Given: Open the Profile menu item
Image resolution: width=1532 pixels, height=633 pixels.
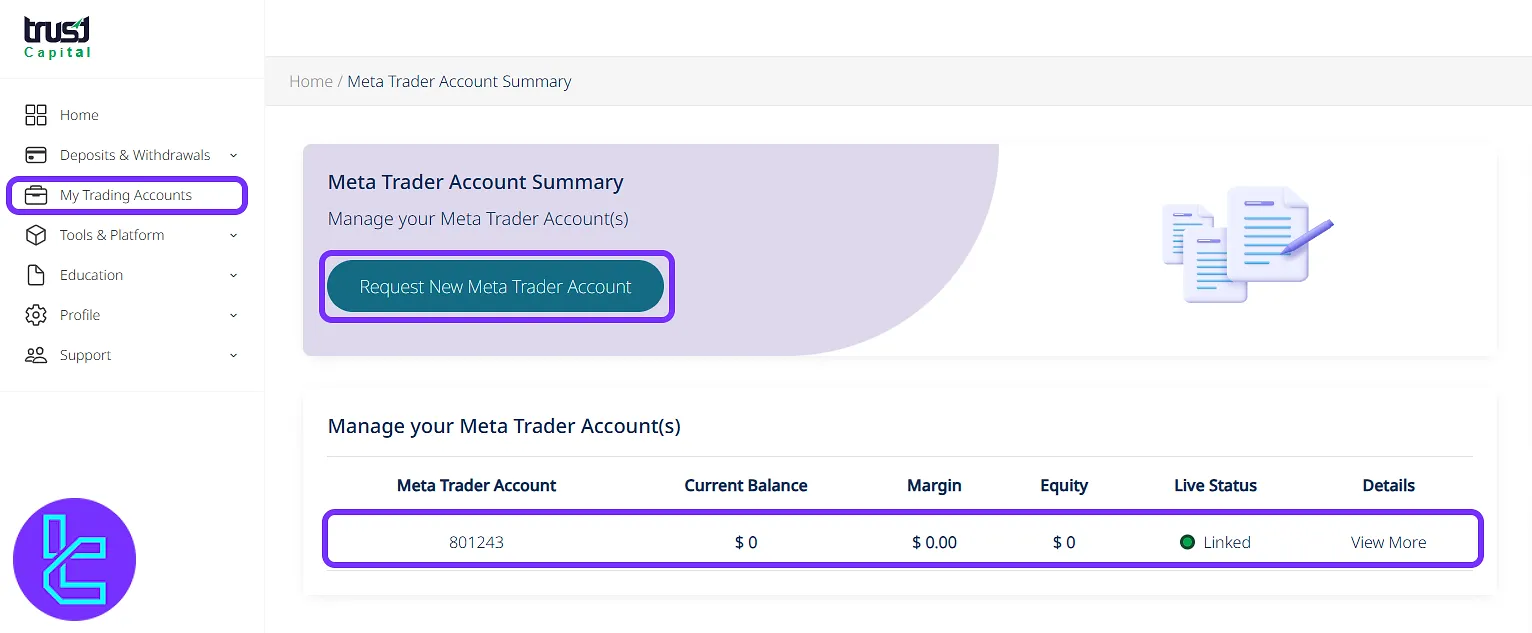Looking at the screenshot, I should coord(80,315).
